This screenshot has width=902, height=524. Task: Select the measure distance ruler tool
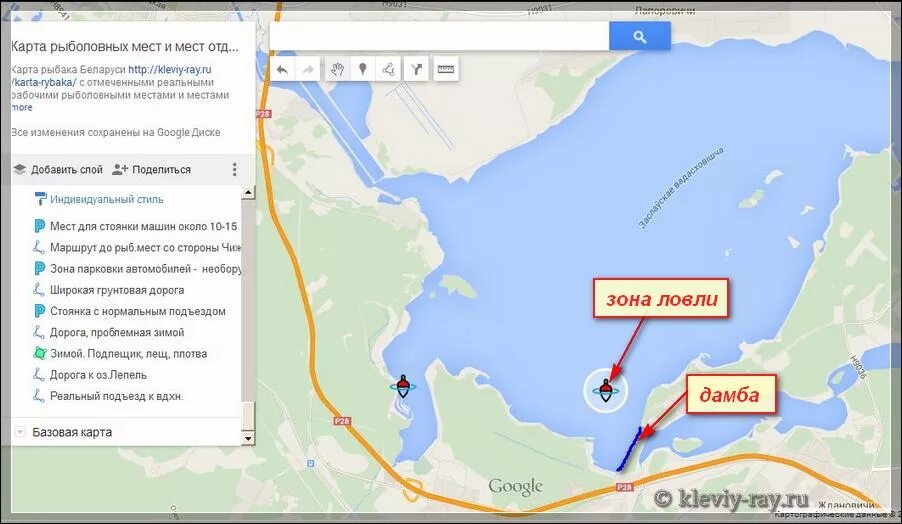coord(446,70)
